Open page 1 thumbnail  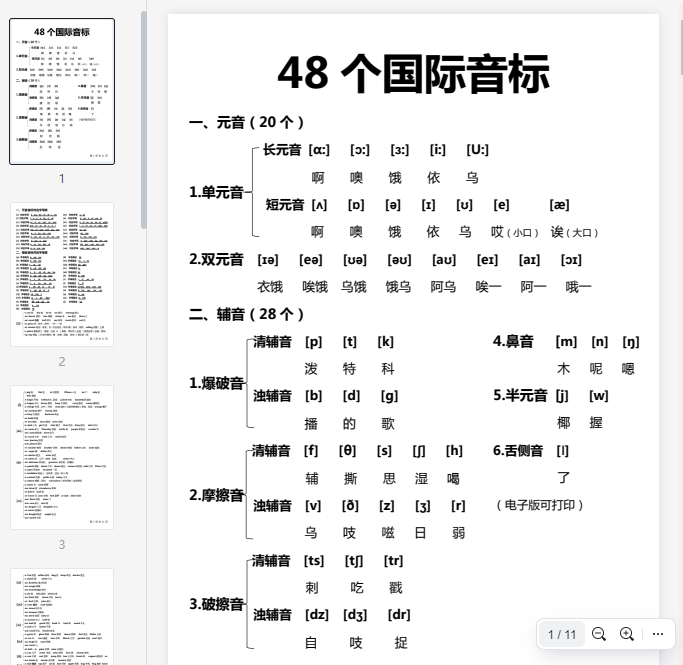coord(62,91)
